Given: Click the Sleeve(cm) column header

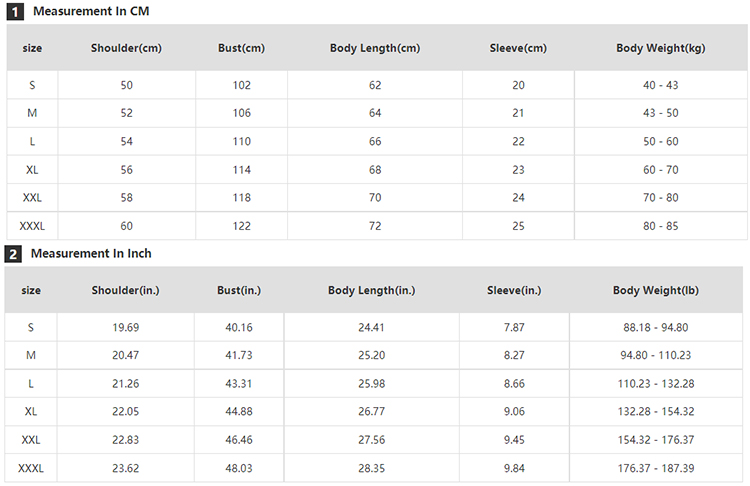Looking at the screenshot, I should pos(518,48).
